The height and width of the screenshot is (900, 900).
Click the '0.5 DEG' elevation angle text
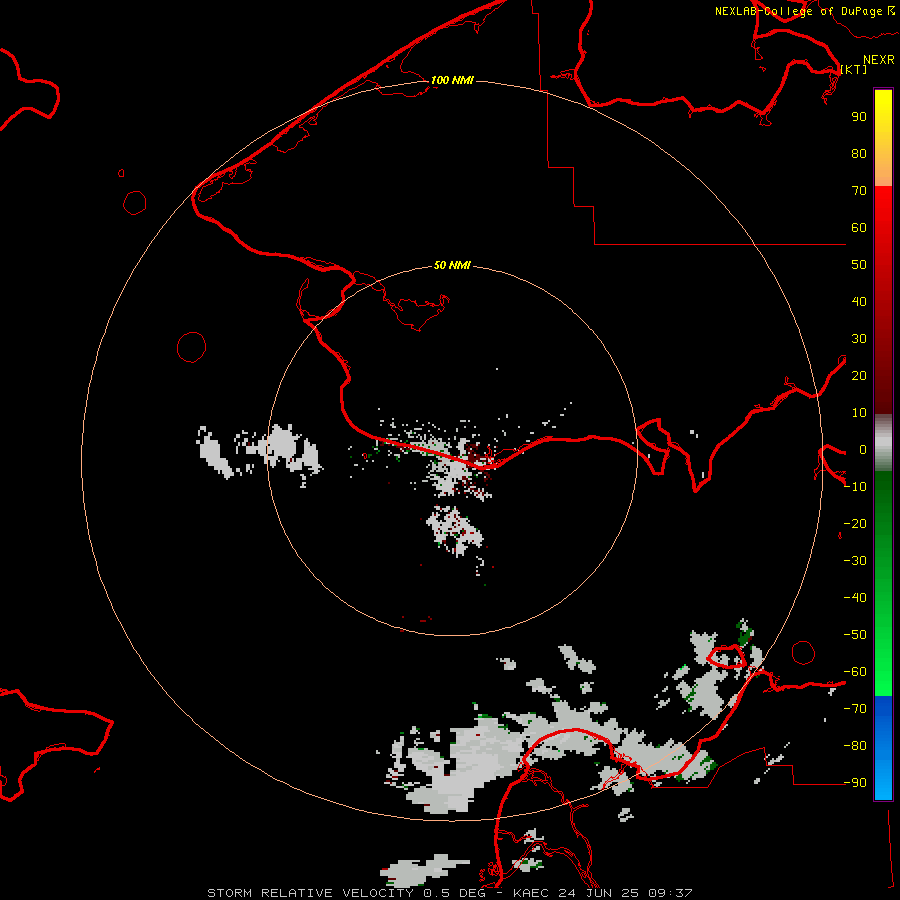tap(454, 893)
